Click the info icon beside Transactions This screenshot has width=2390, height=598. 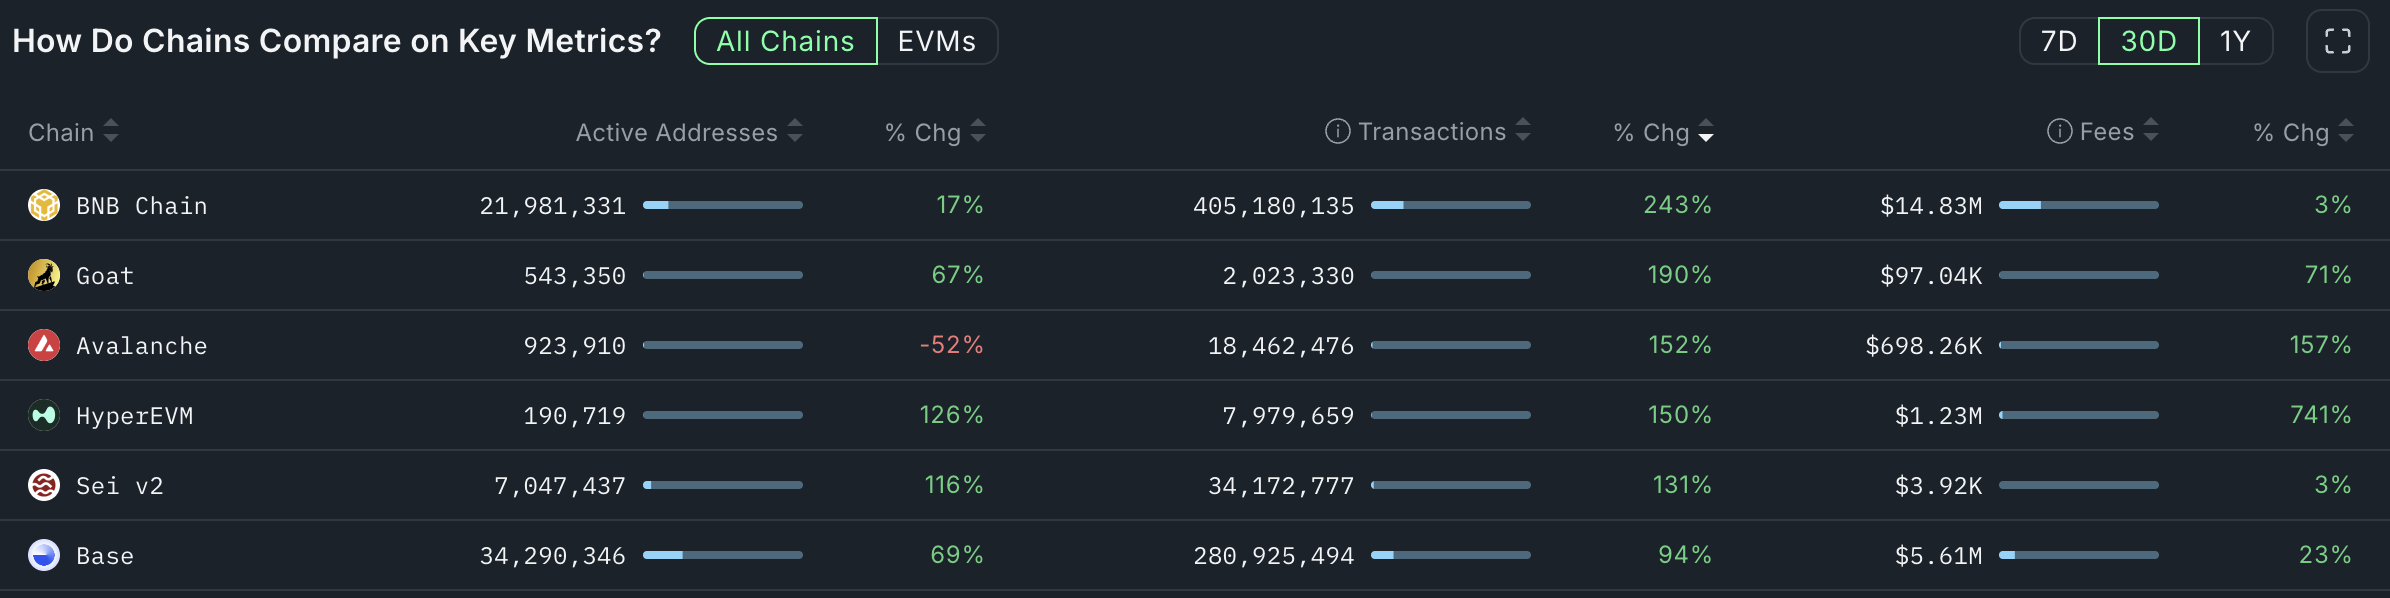pyautogui.click(x=1337, y=132)
